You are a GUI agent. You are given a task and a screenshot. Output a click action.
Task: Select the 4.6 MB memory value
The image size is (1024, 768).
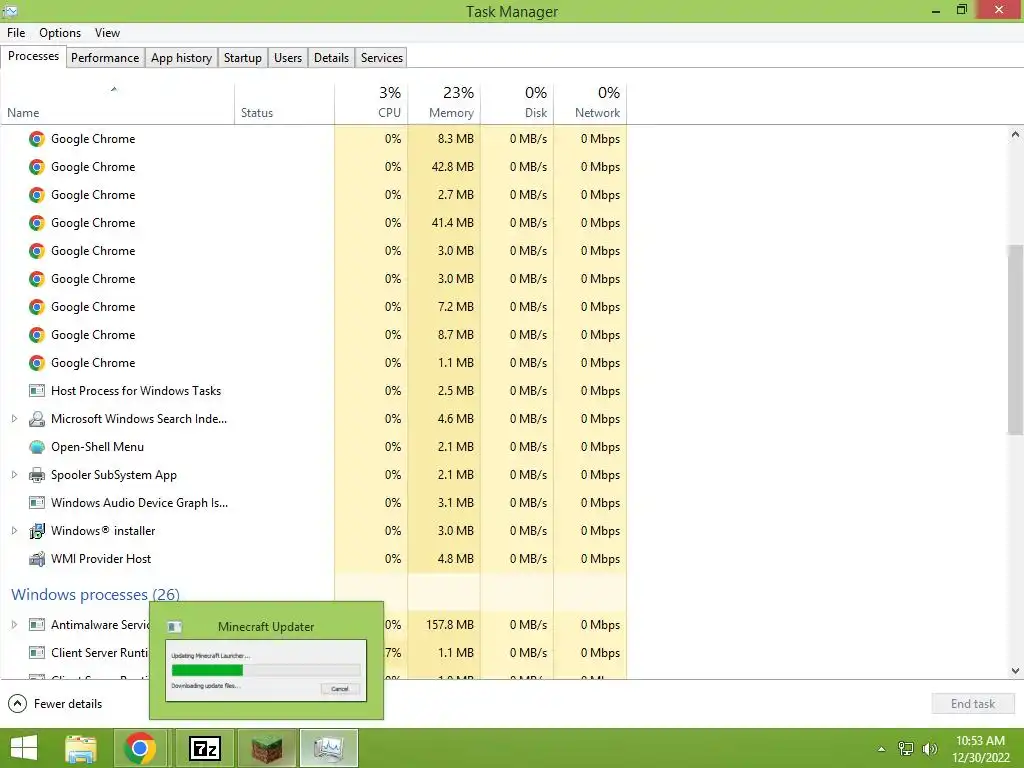456,419
